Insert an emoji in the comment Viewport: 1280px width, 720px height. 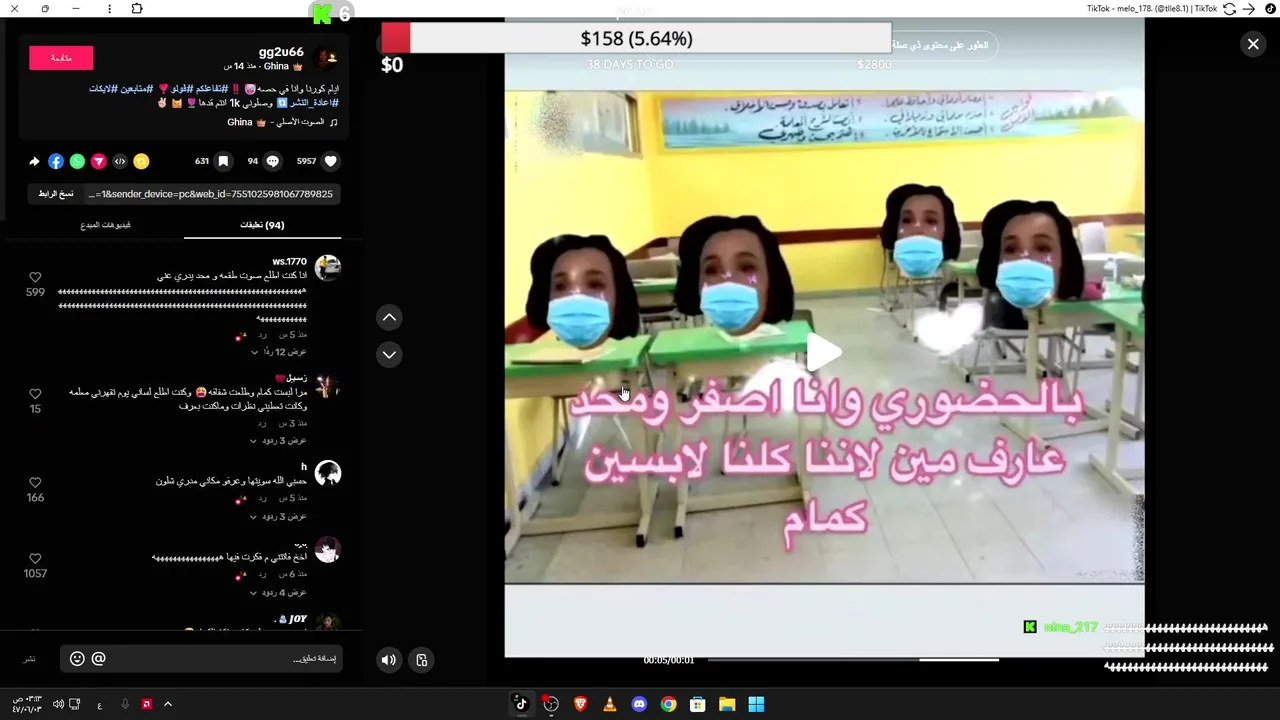pos(77,658)
